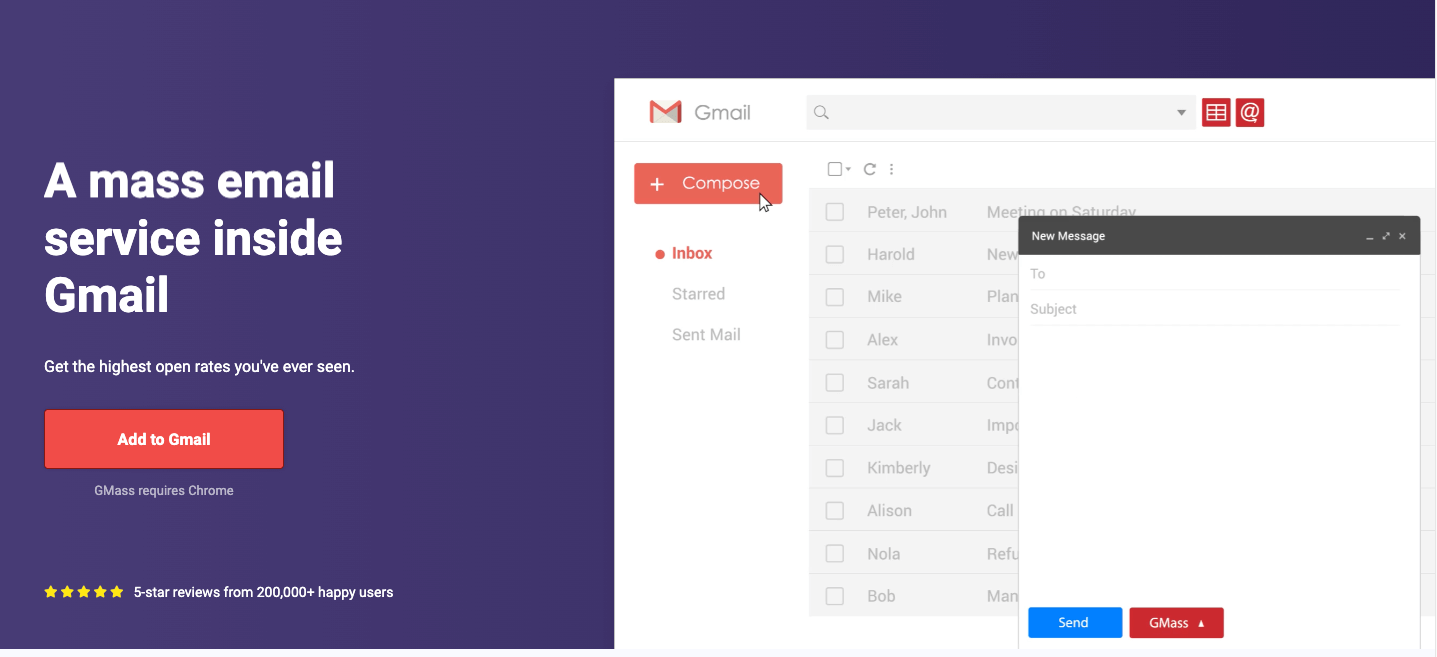This screenshot has width=1437, height=657.
Task: Click the Gmail logo icon
Action: click(664, 112)
